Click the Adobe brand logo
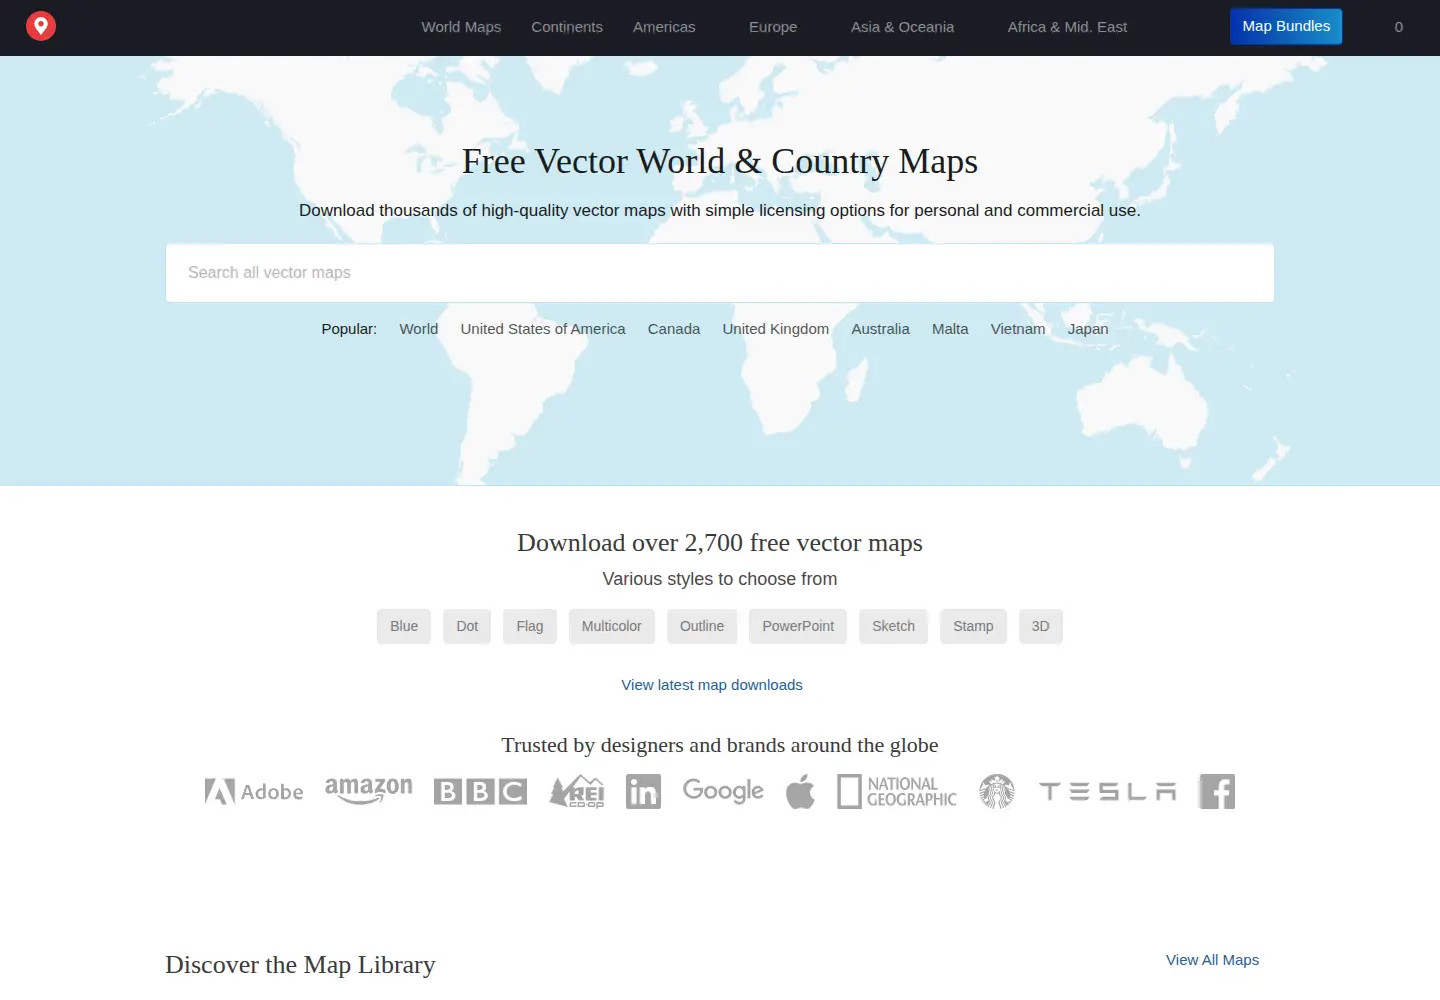Screen dimensions: 1440x1000 point(254,792)
